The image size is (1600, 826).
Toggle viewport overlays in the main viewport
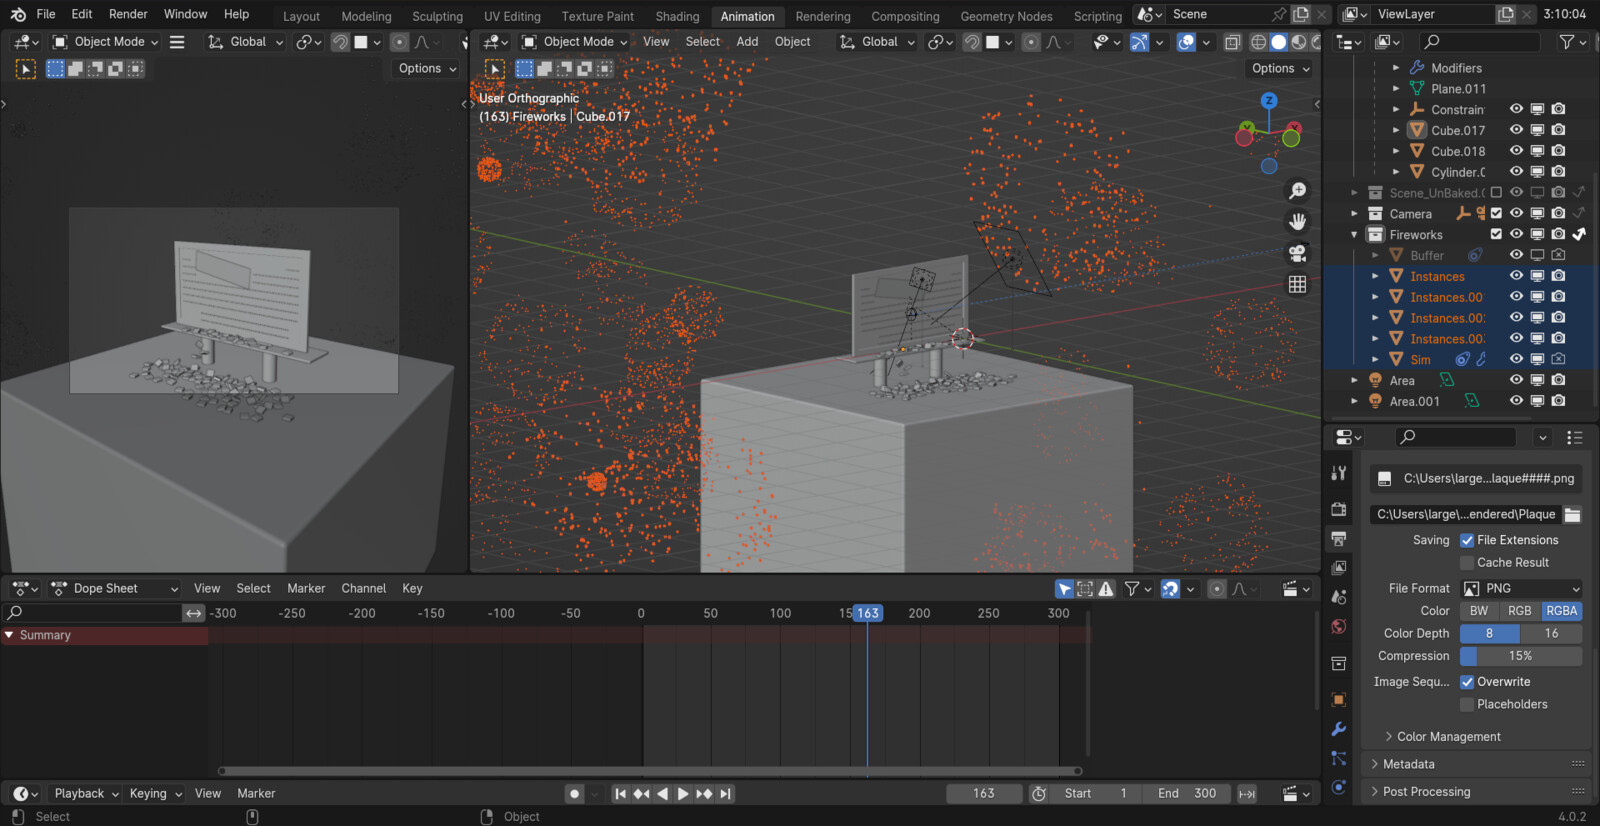1186,42
